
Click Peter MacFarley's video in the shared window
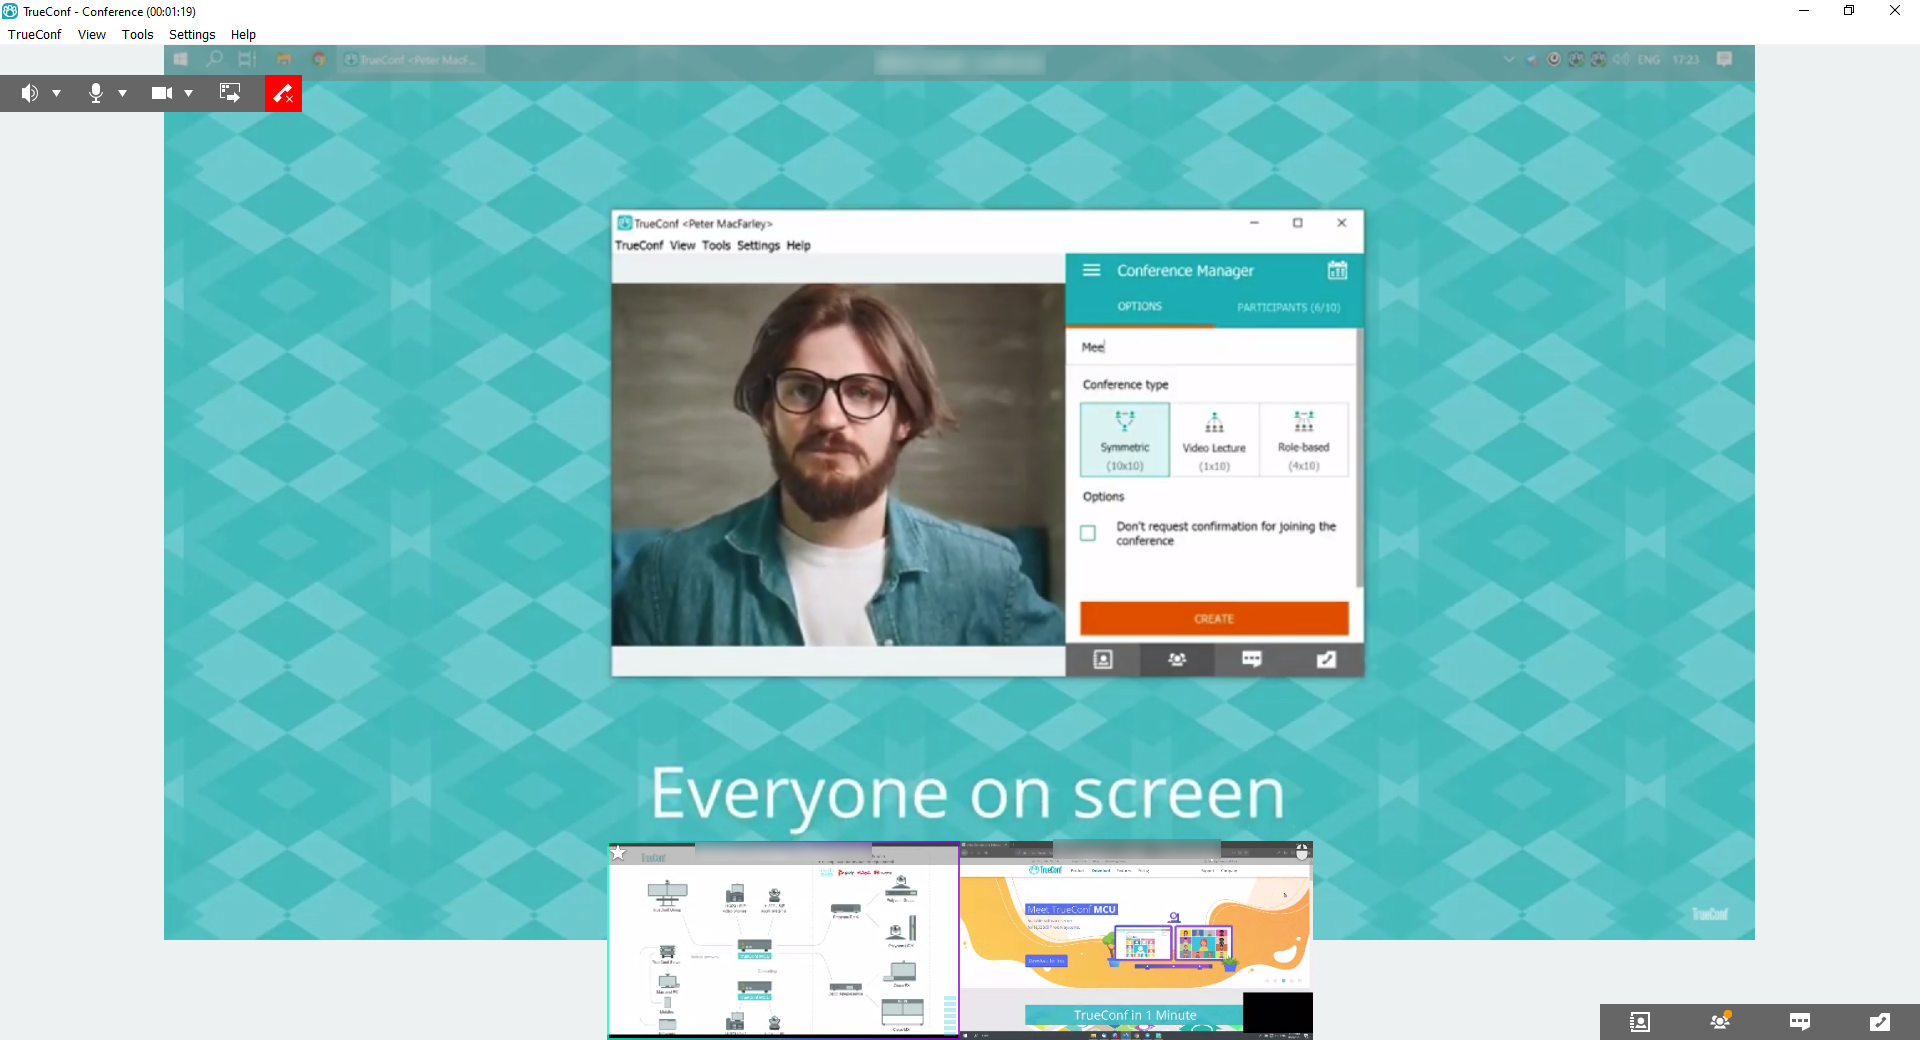click(x=838, y=465)
